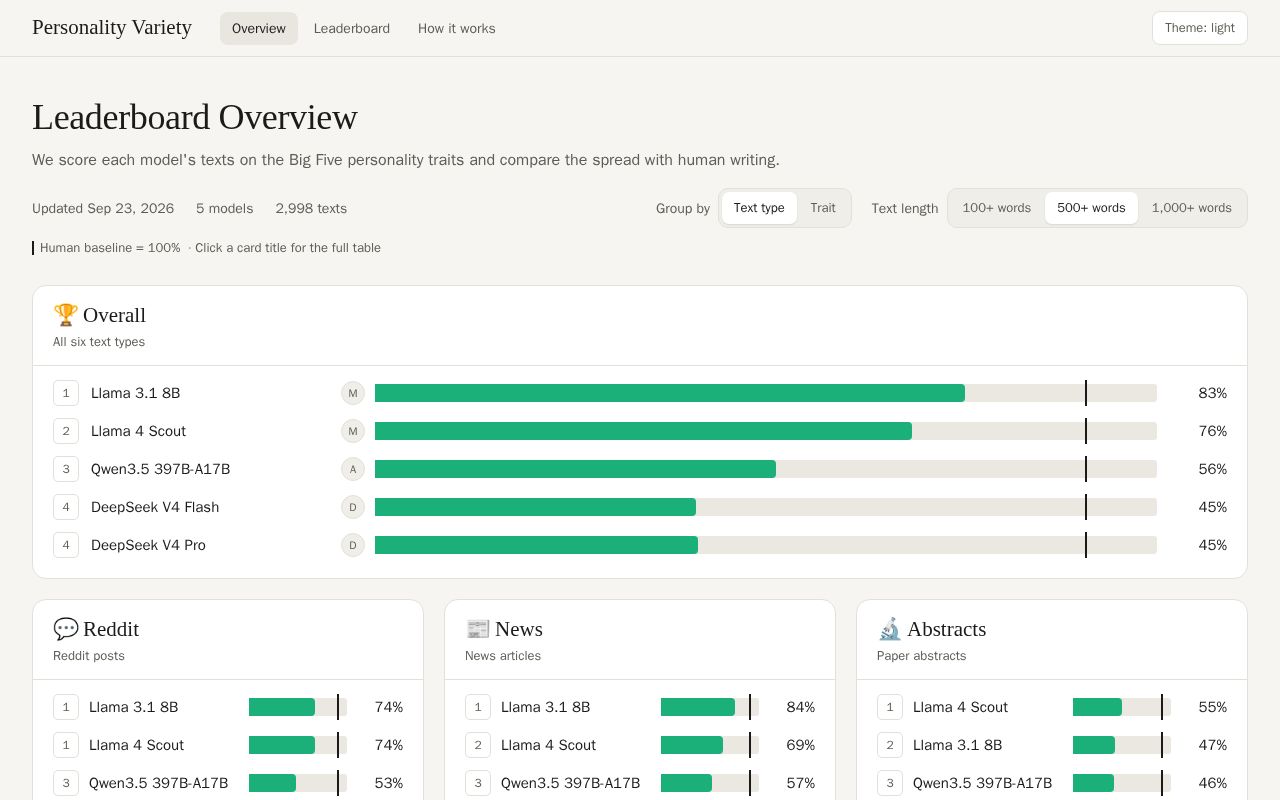Viewport: 1280px width, 800px height.
Task: Group by Trait
Action: pyautogui.click(x=823, y=208)
